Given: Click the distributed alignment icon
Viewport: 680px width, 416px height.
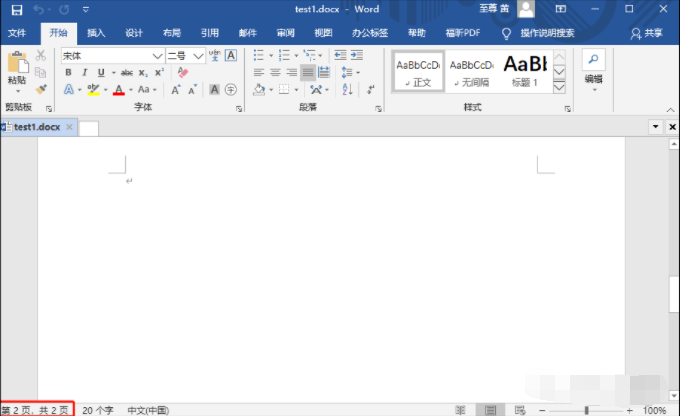Looking at the screenshot, I should (x=324, y=72).
